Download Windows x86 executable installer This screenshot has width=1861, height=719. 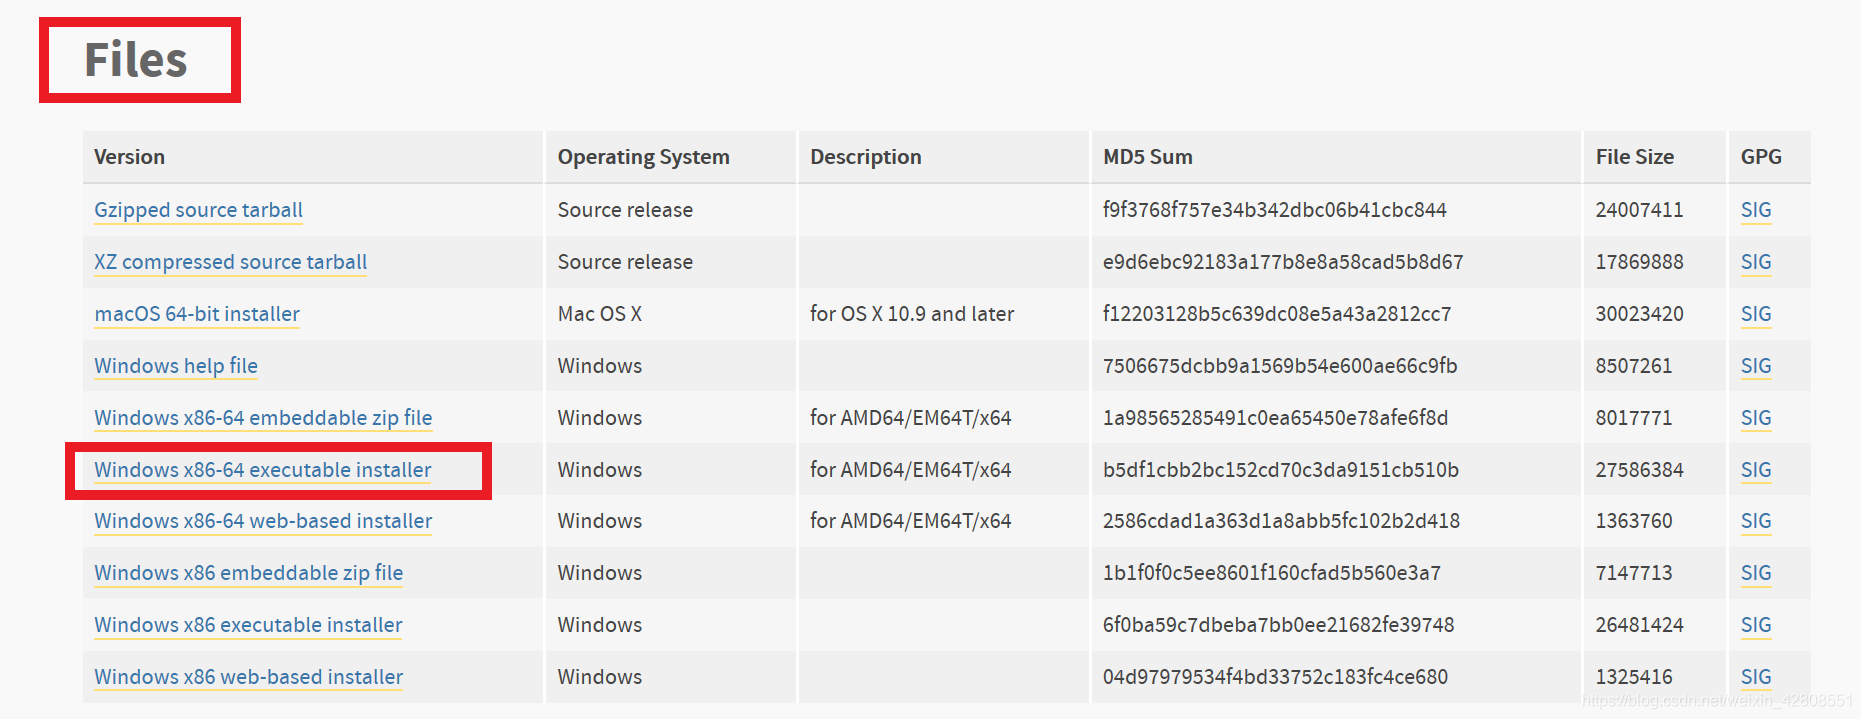click(248, 625)
